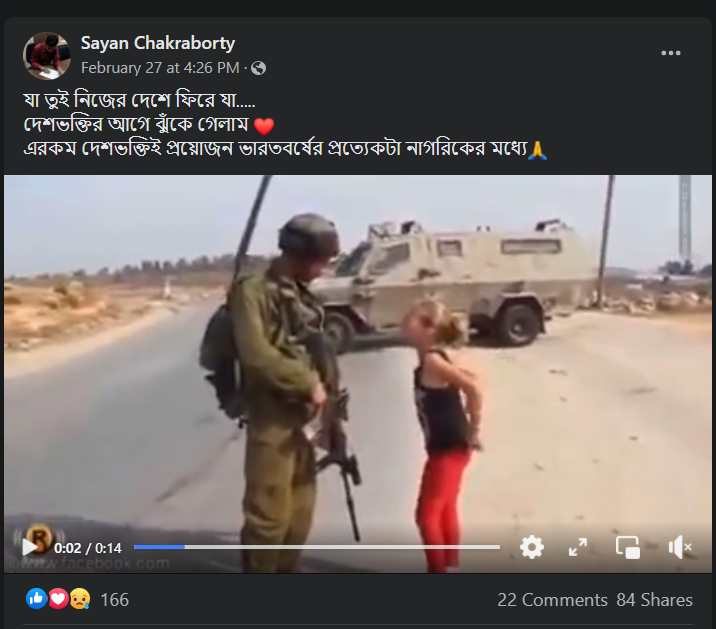Open Sayan Chakraborty's profile name link
716x629 pixels.
click(158, 43)
